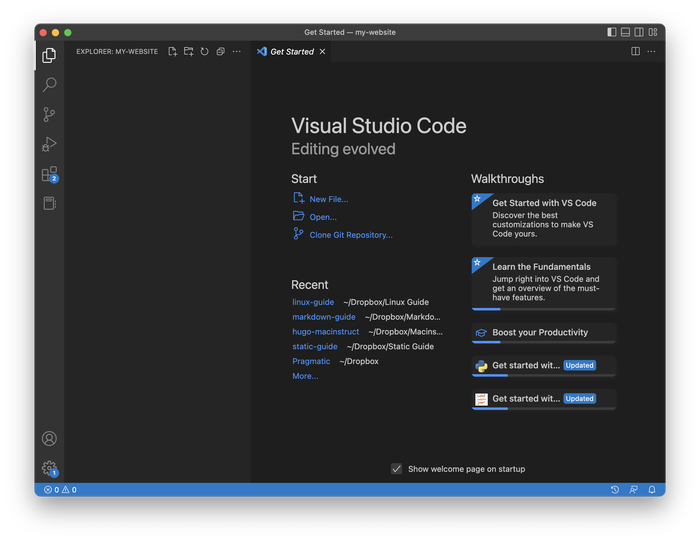Open the Accounts menu
The height and width of the screenshot is (542, 700).
pyautogui.click(x=49, y=438)
